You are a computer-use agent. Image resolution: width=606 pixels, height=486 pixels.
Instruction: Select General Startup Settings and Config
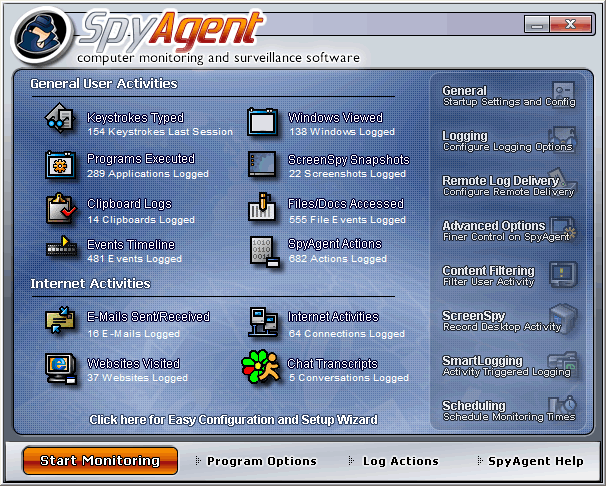coord(509,95)
